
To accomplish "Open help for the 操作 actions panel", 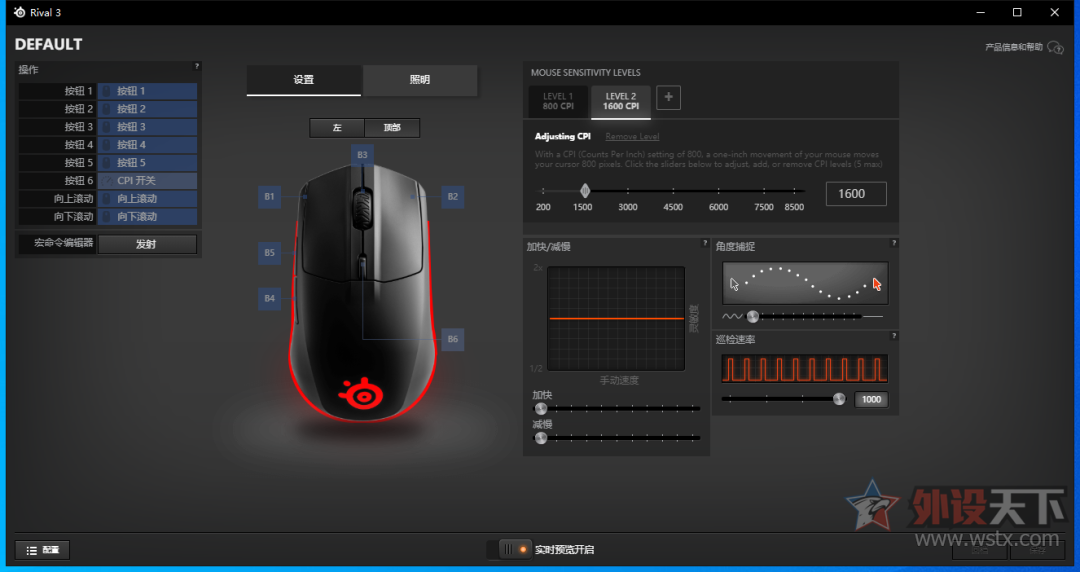I will 196,66.
